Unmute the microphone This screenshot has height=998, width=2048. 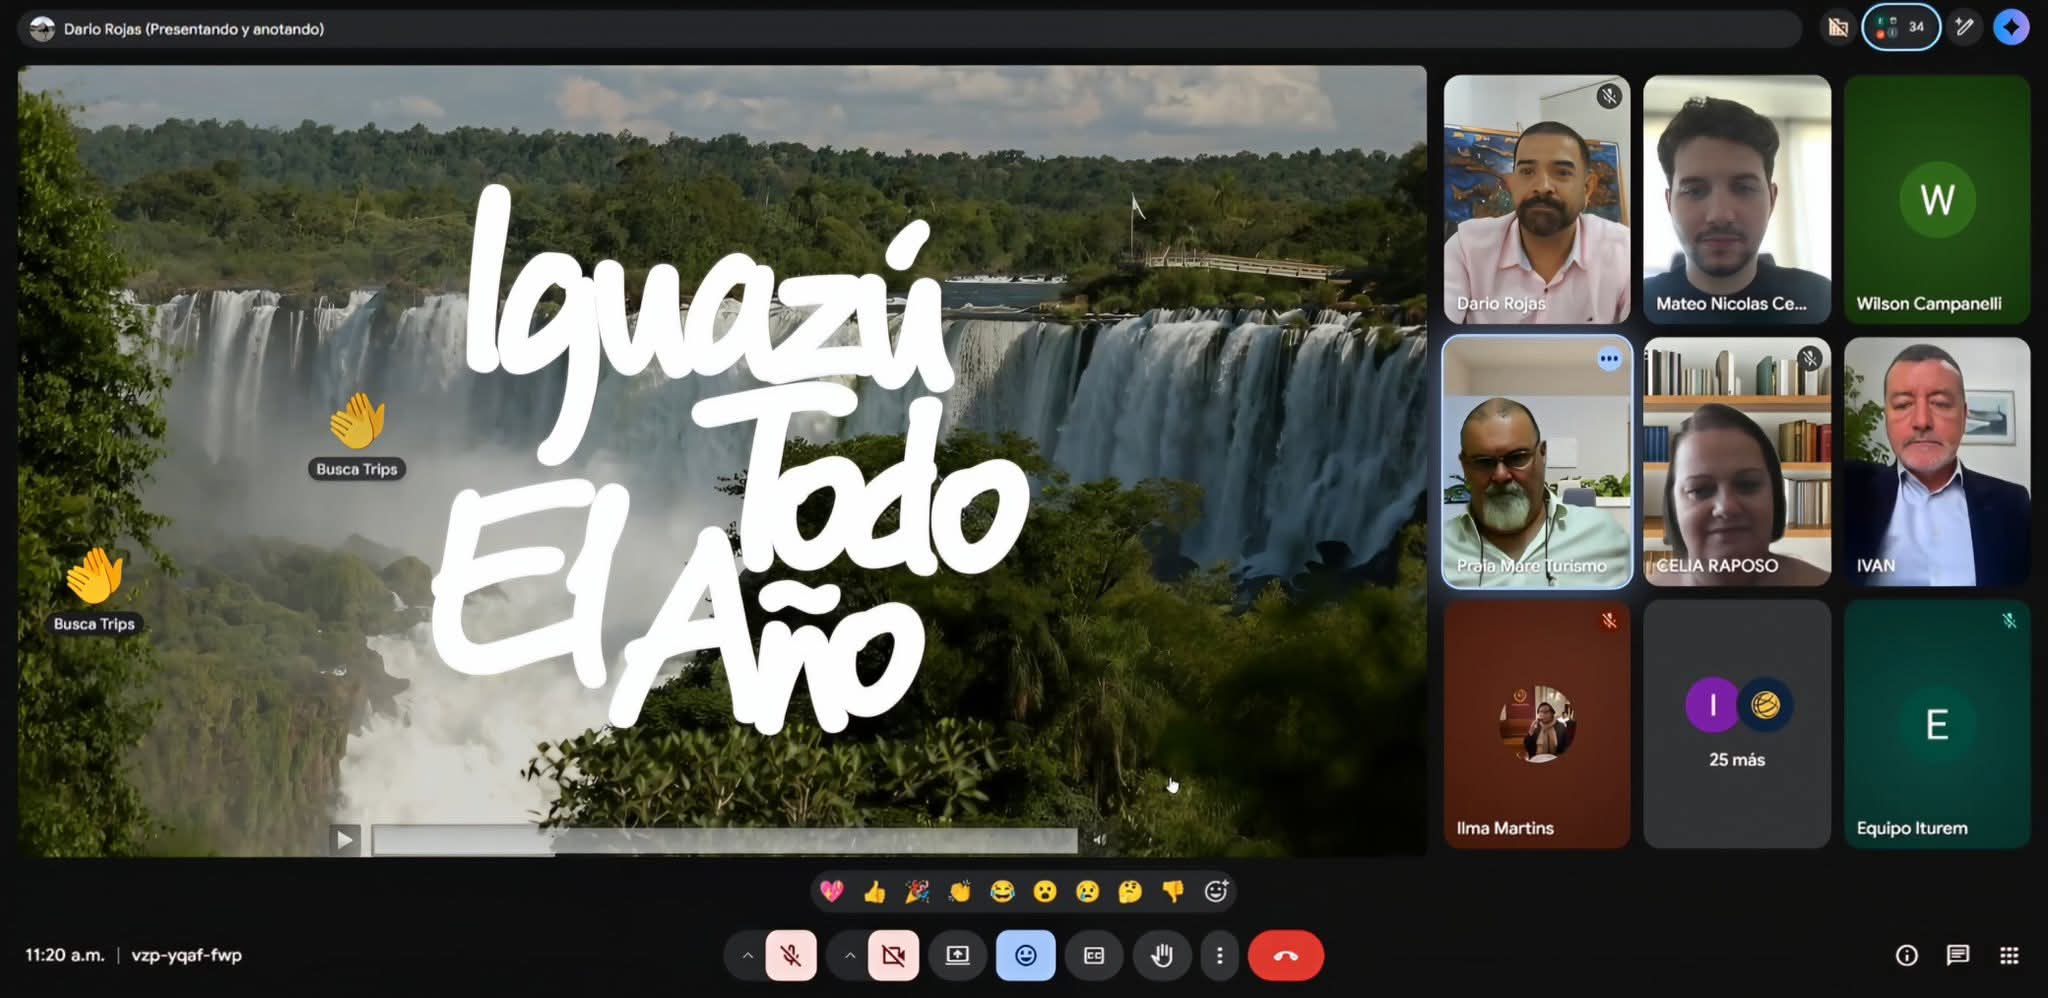point(791,956)
